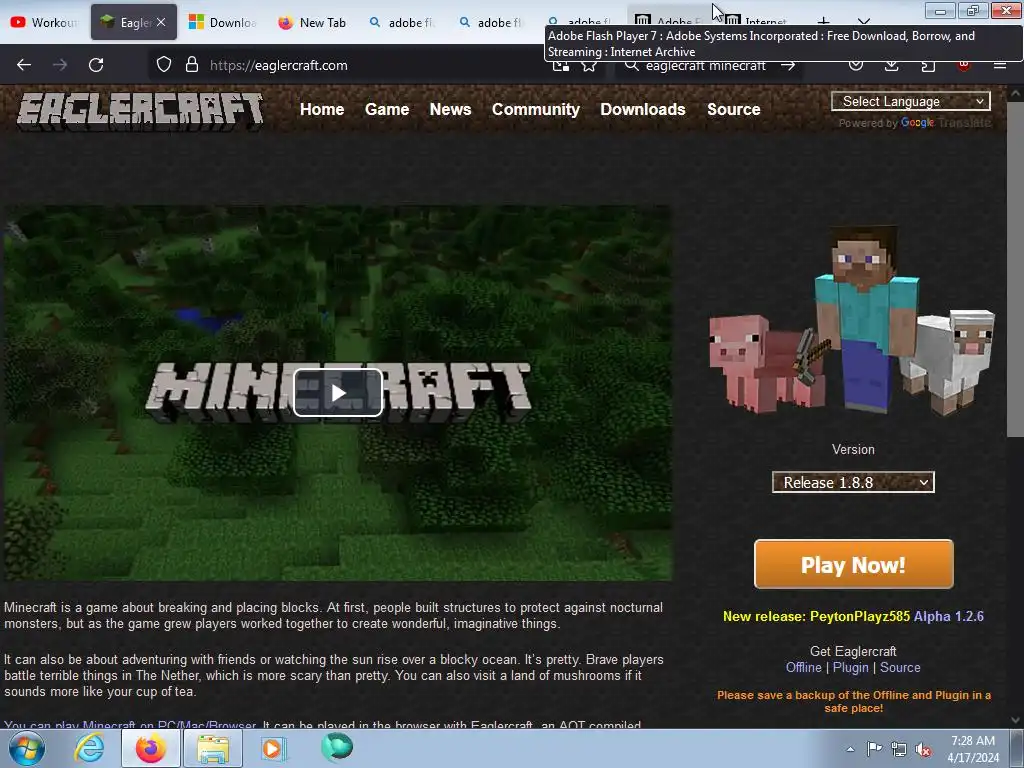This screenshot has width=1024, height=768.
Task: Open the News nav menu item
Action: tap(451, 110)
